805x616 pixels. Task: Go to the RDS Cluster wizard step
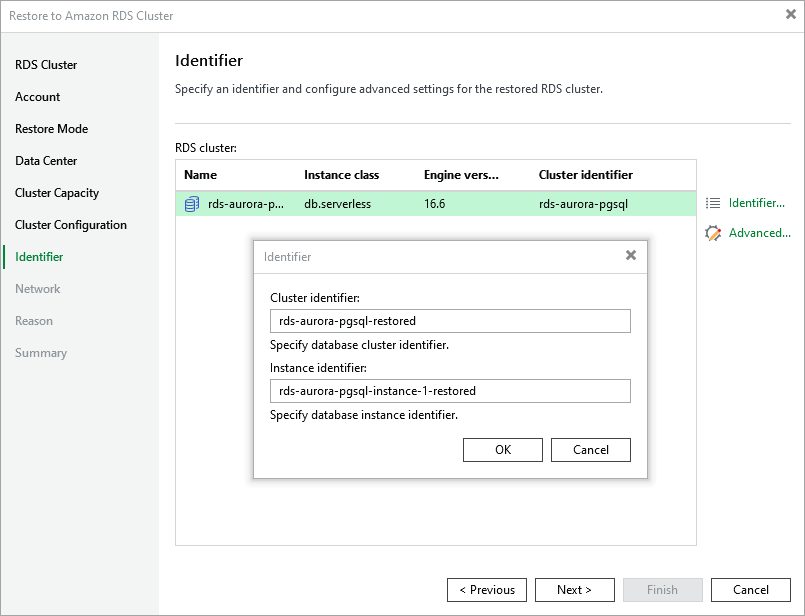pyautogui.click(x=46, y=65)
